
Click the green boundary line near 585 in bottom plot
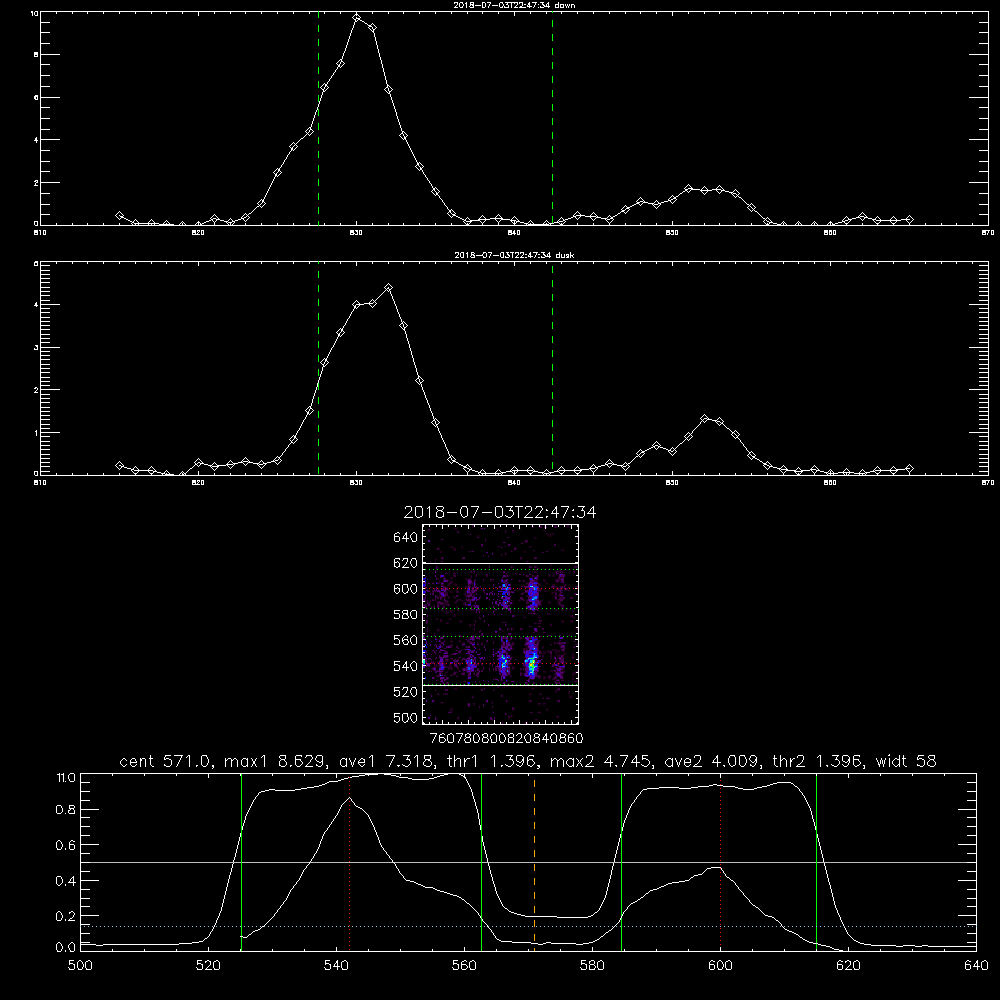tap(622, 861)
